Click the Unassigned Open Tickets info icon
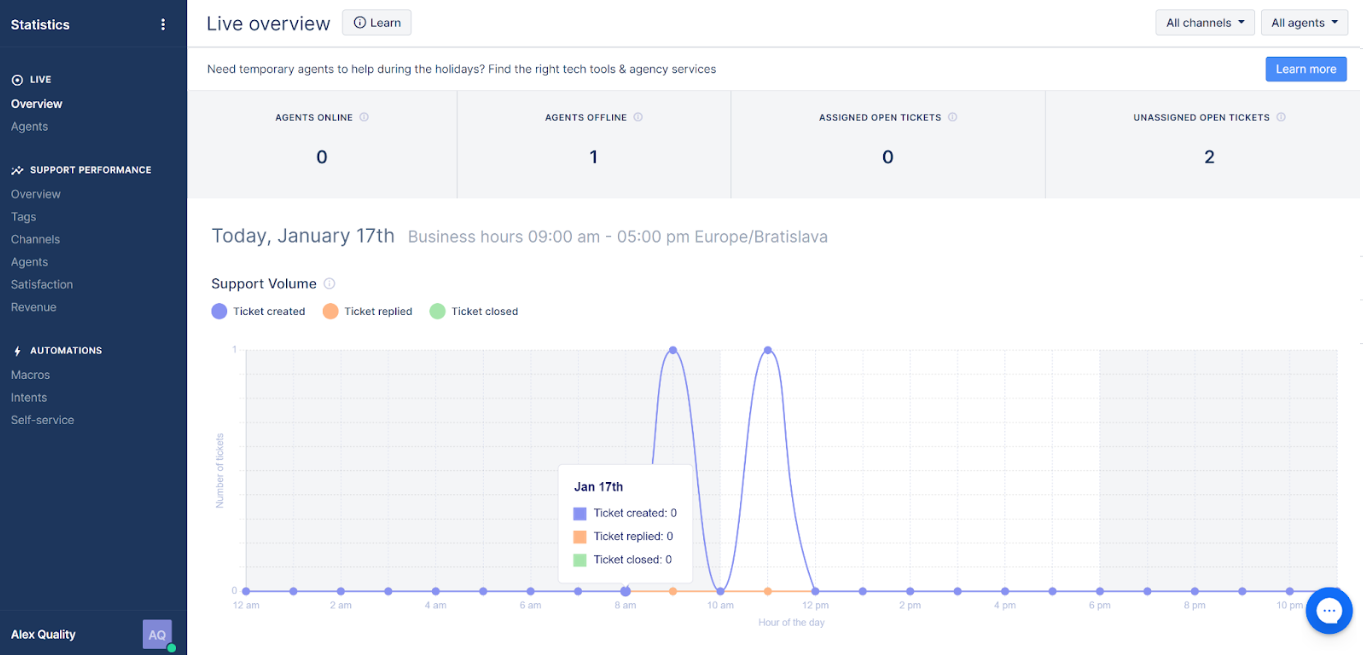The height and width of the screenshot is (655, 1365). tap(1281, 117)
